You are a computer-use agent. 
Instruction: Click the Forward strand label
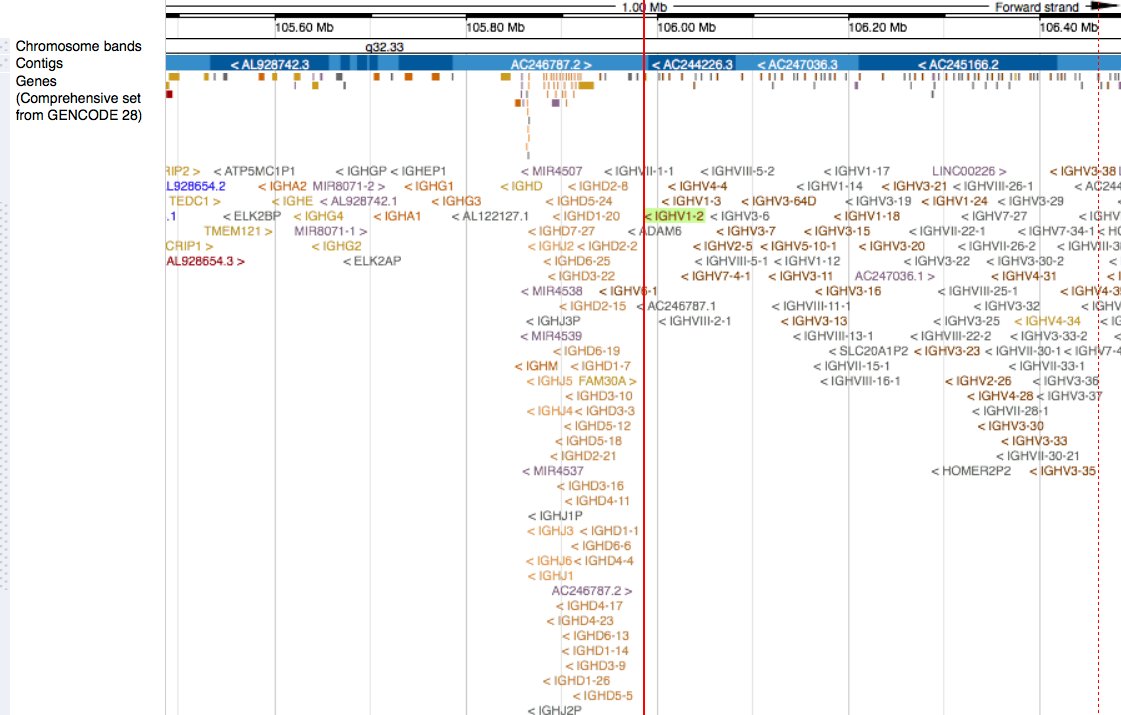[x=1037, y=7]
